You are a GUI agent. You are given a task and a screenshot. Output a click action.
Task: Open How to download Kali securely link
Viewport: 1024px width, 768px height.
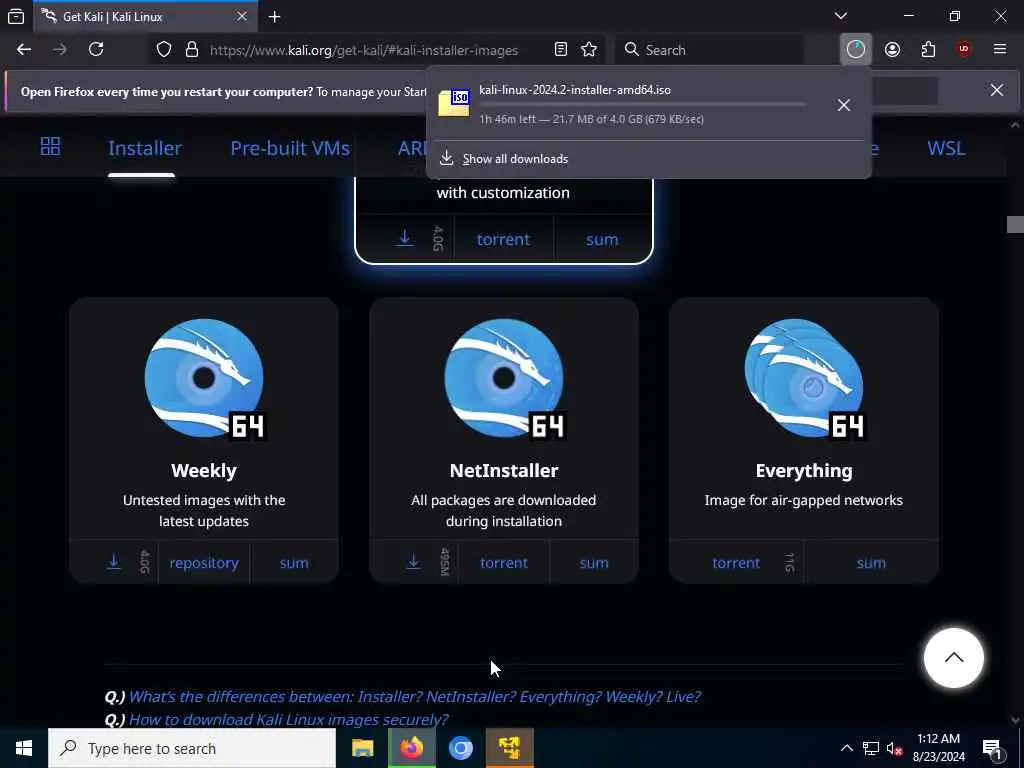(x=288, y=719)
